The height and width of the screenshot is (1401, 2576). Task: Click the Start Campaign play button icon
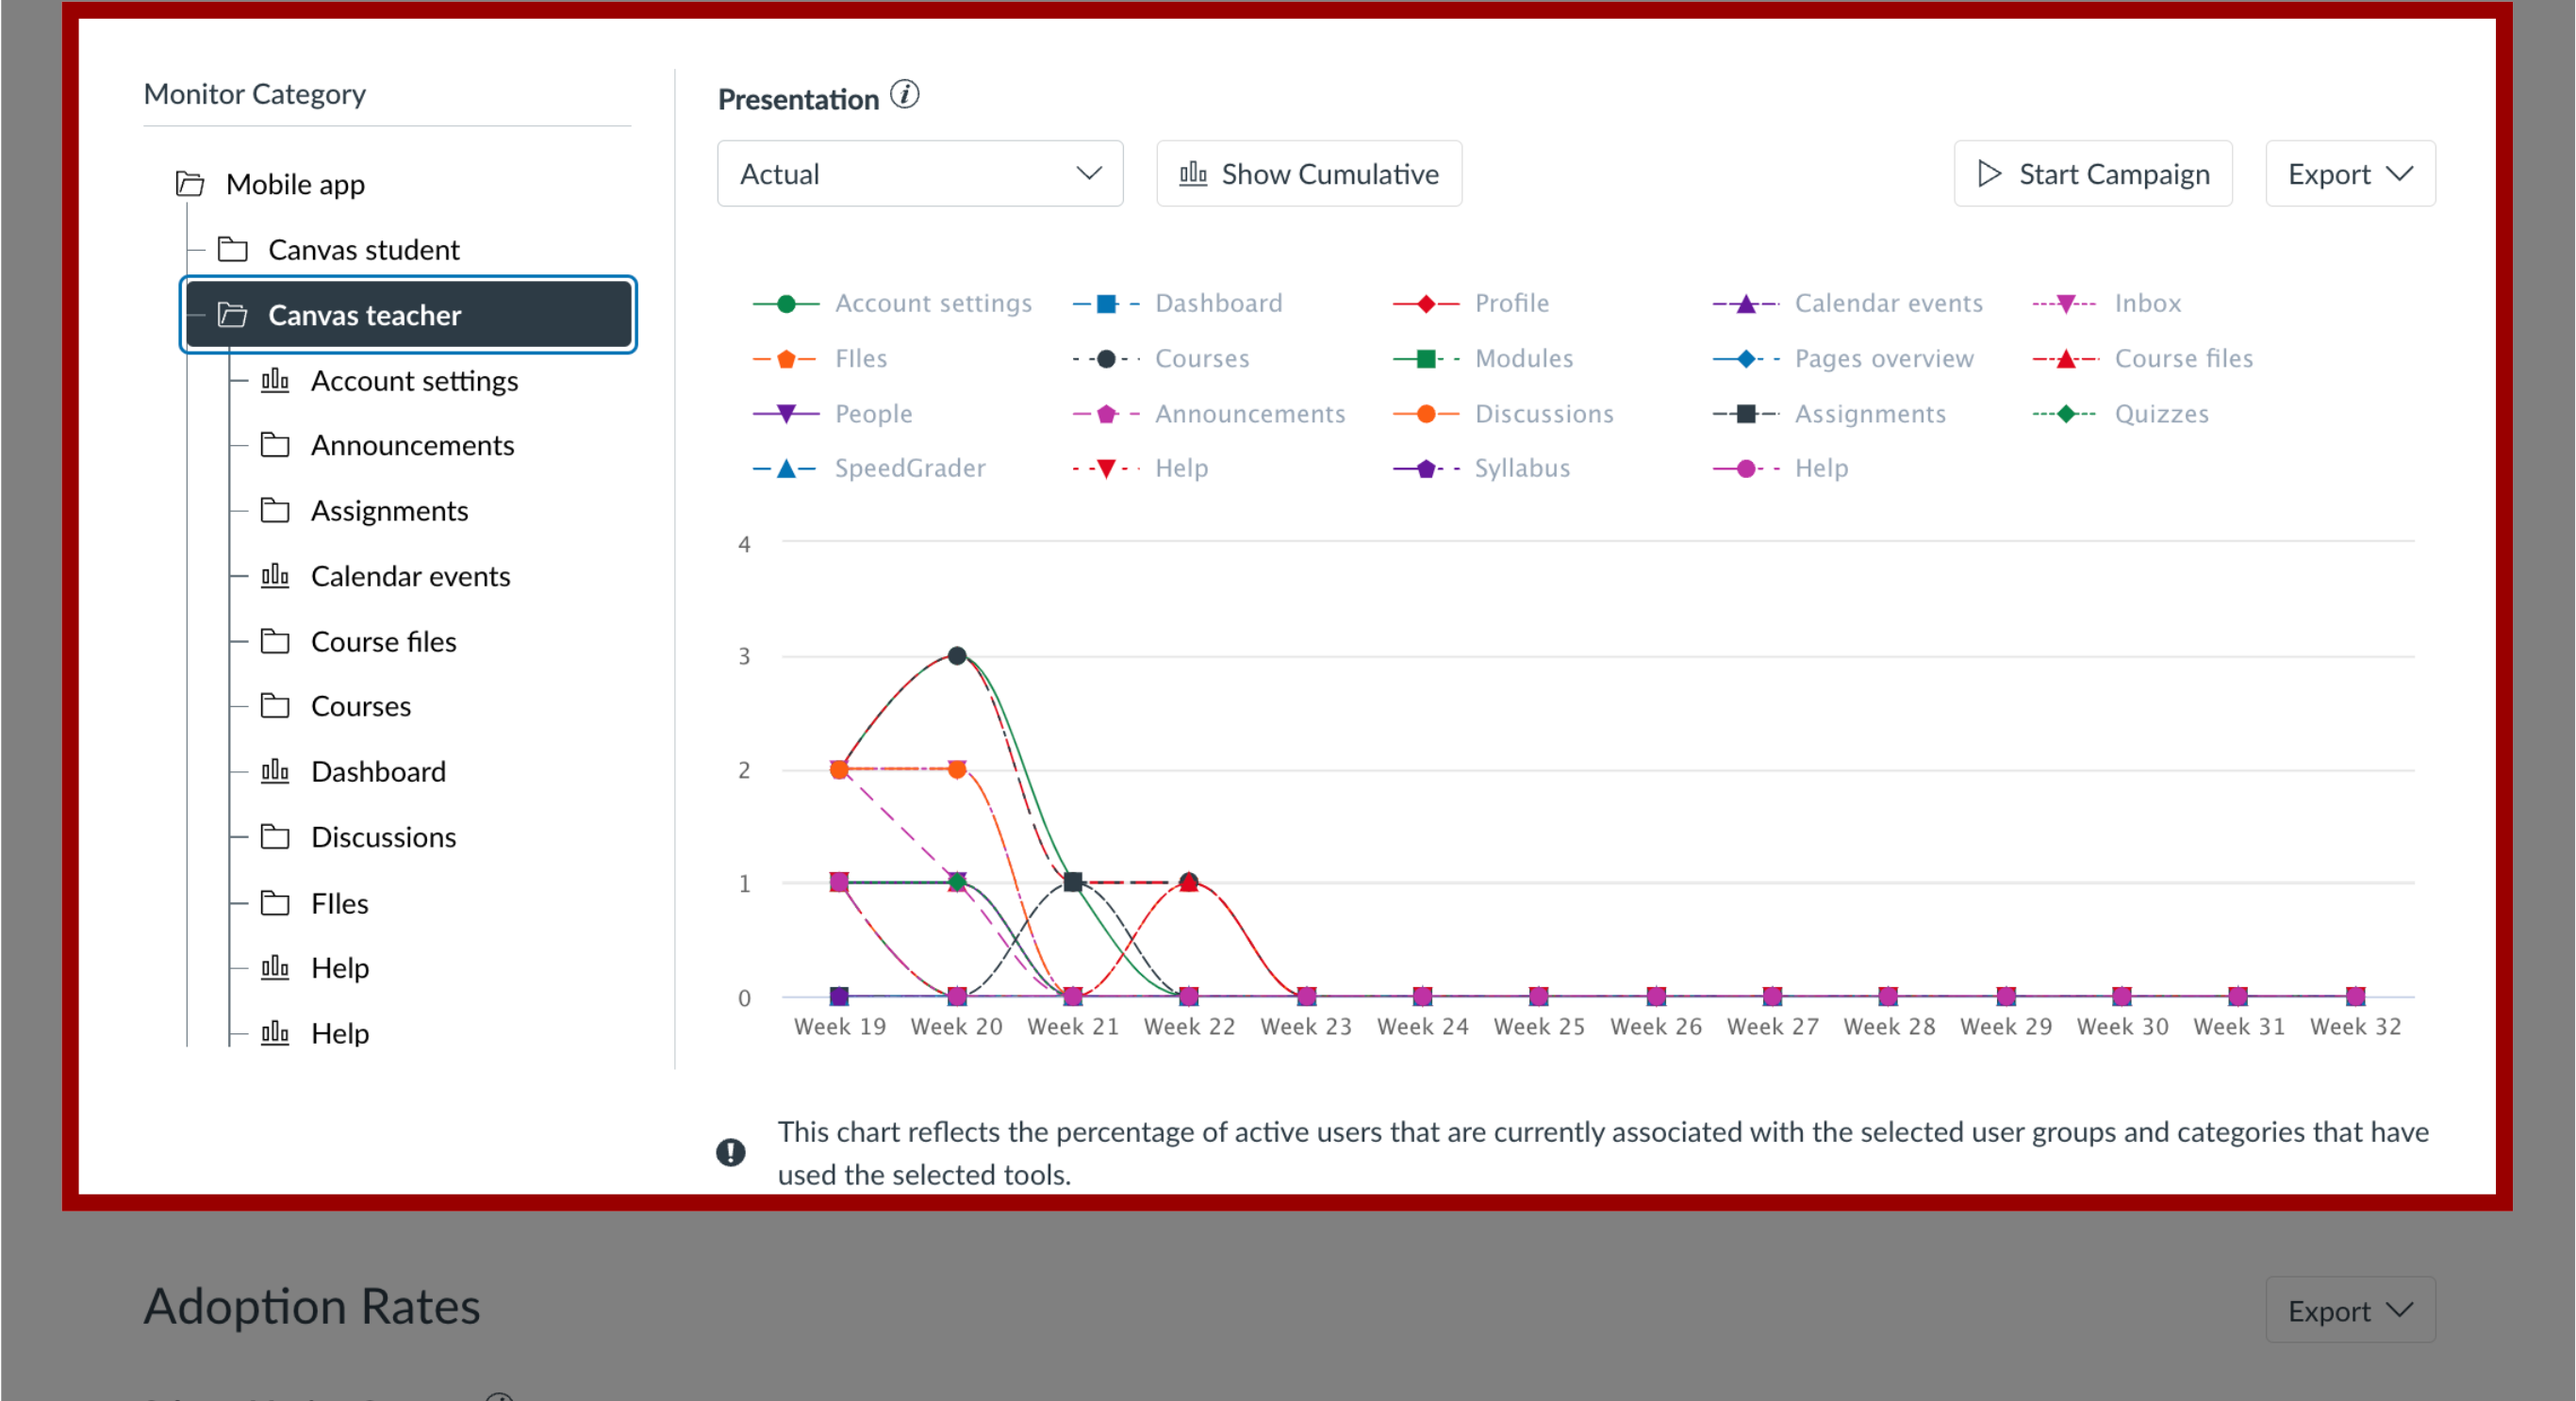pos(1990,173)
